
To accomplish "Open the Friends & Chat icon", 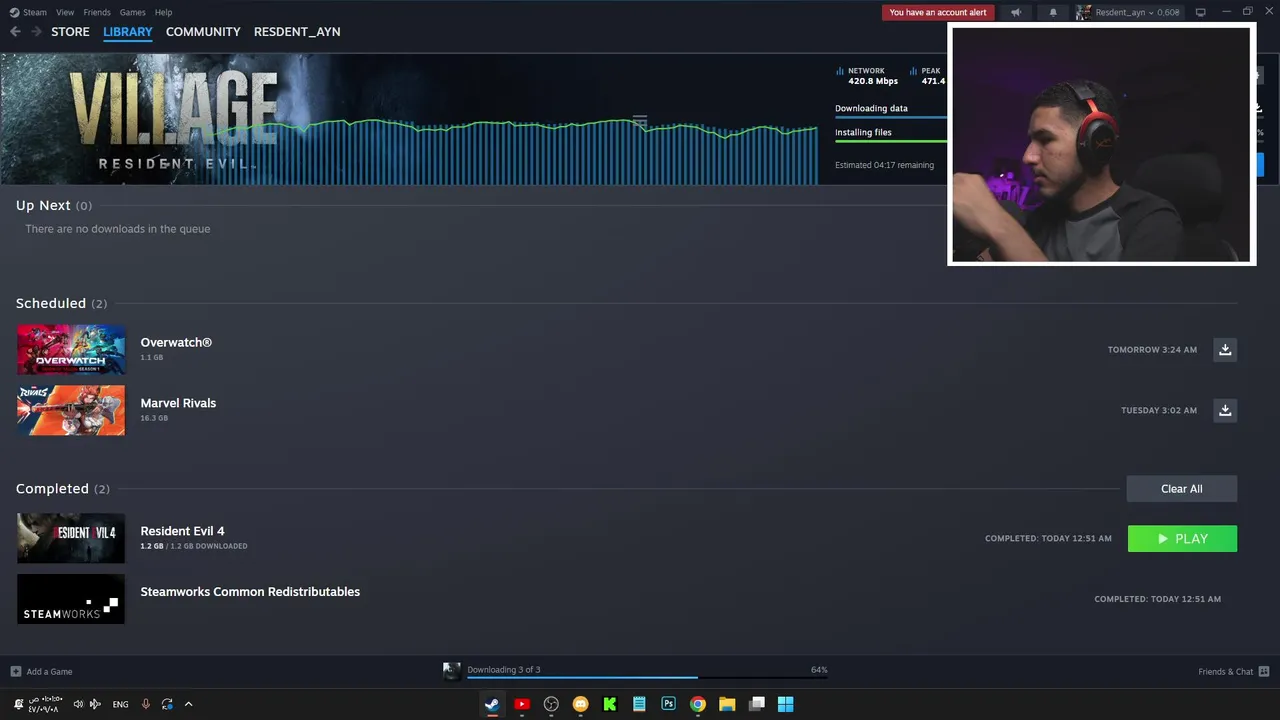I will pos(1264,671).
